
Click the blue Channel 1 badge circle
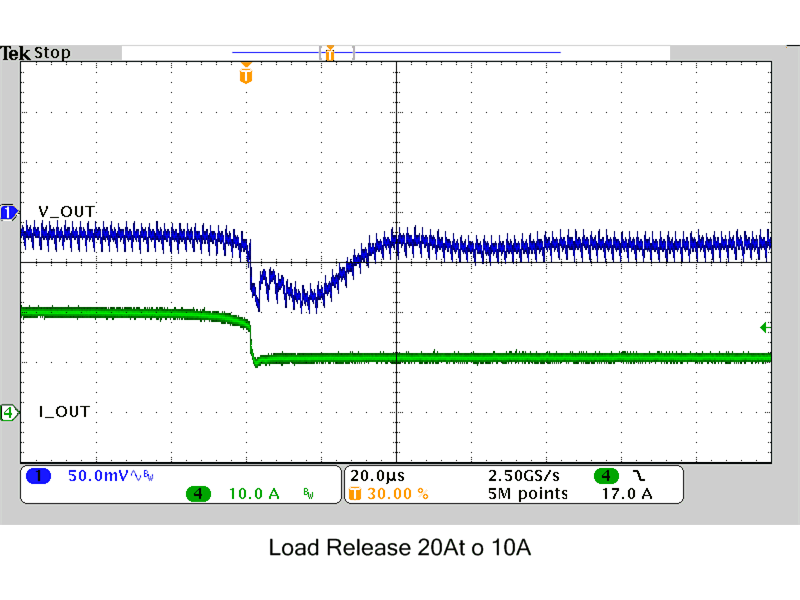point(39,476)
